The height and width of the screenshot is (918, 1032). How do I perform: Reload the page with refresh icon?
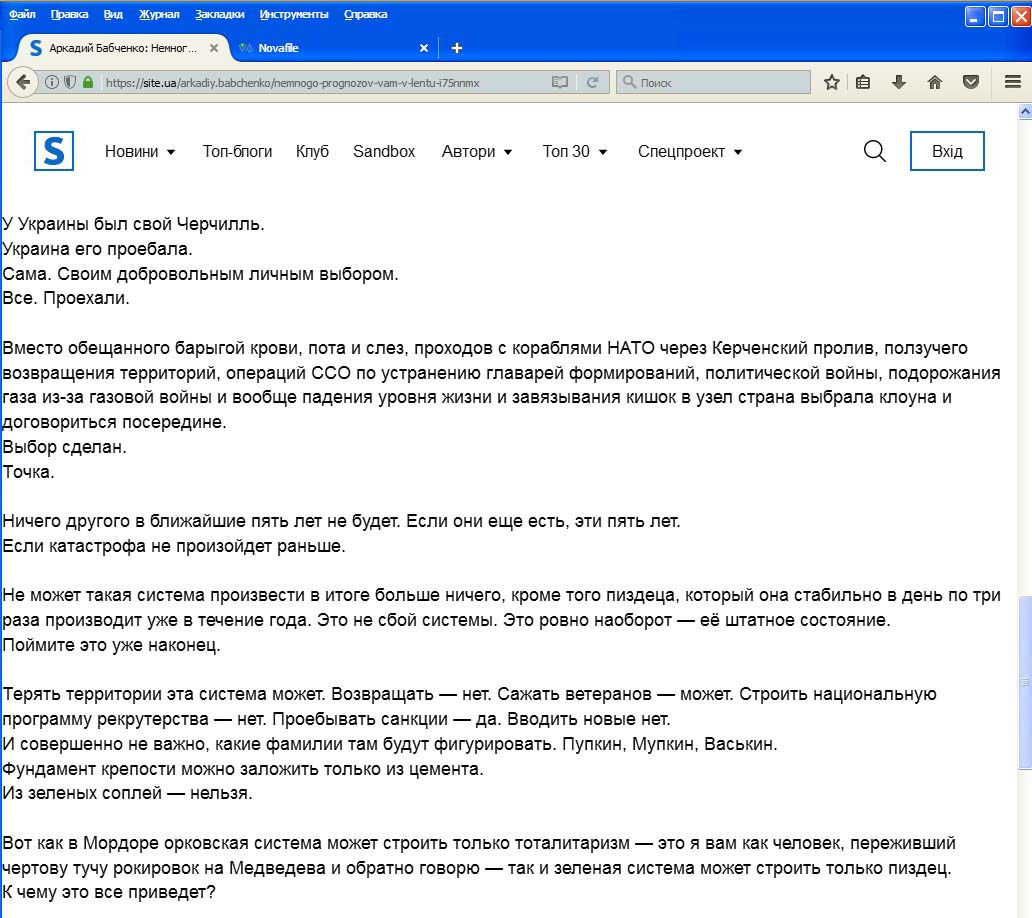click(592, 82)
